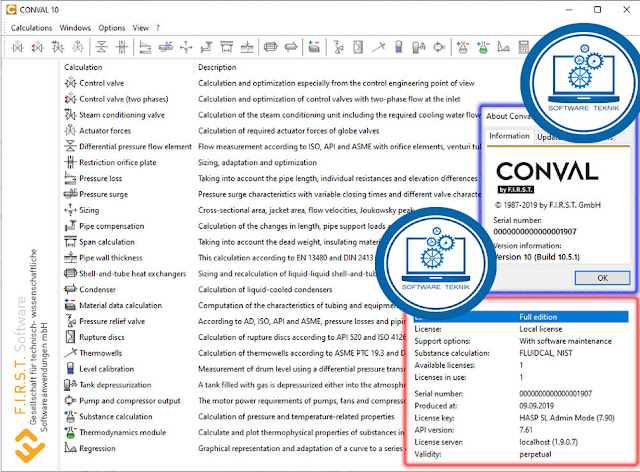Screen dimensions: 640x472
Task: Select the Rupture discs toolbar icon
Action: click(358, 47)
